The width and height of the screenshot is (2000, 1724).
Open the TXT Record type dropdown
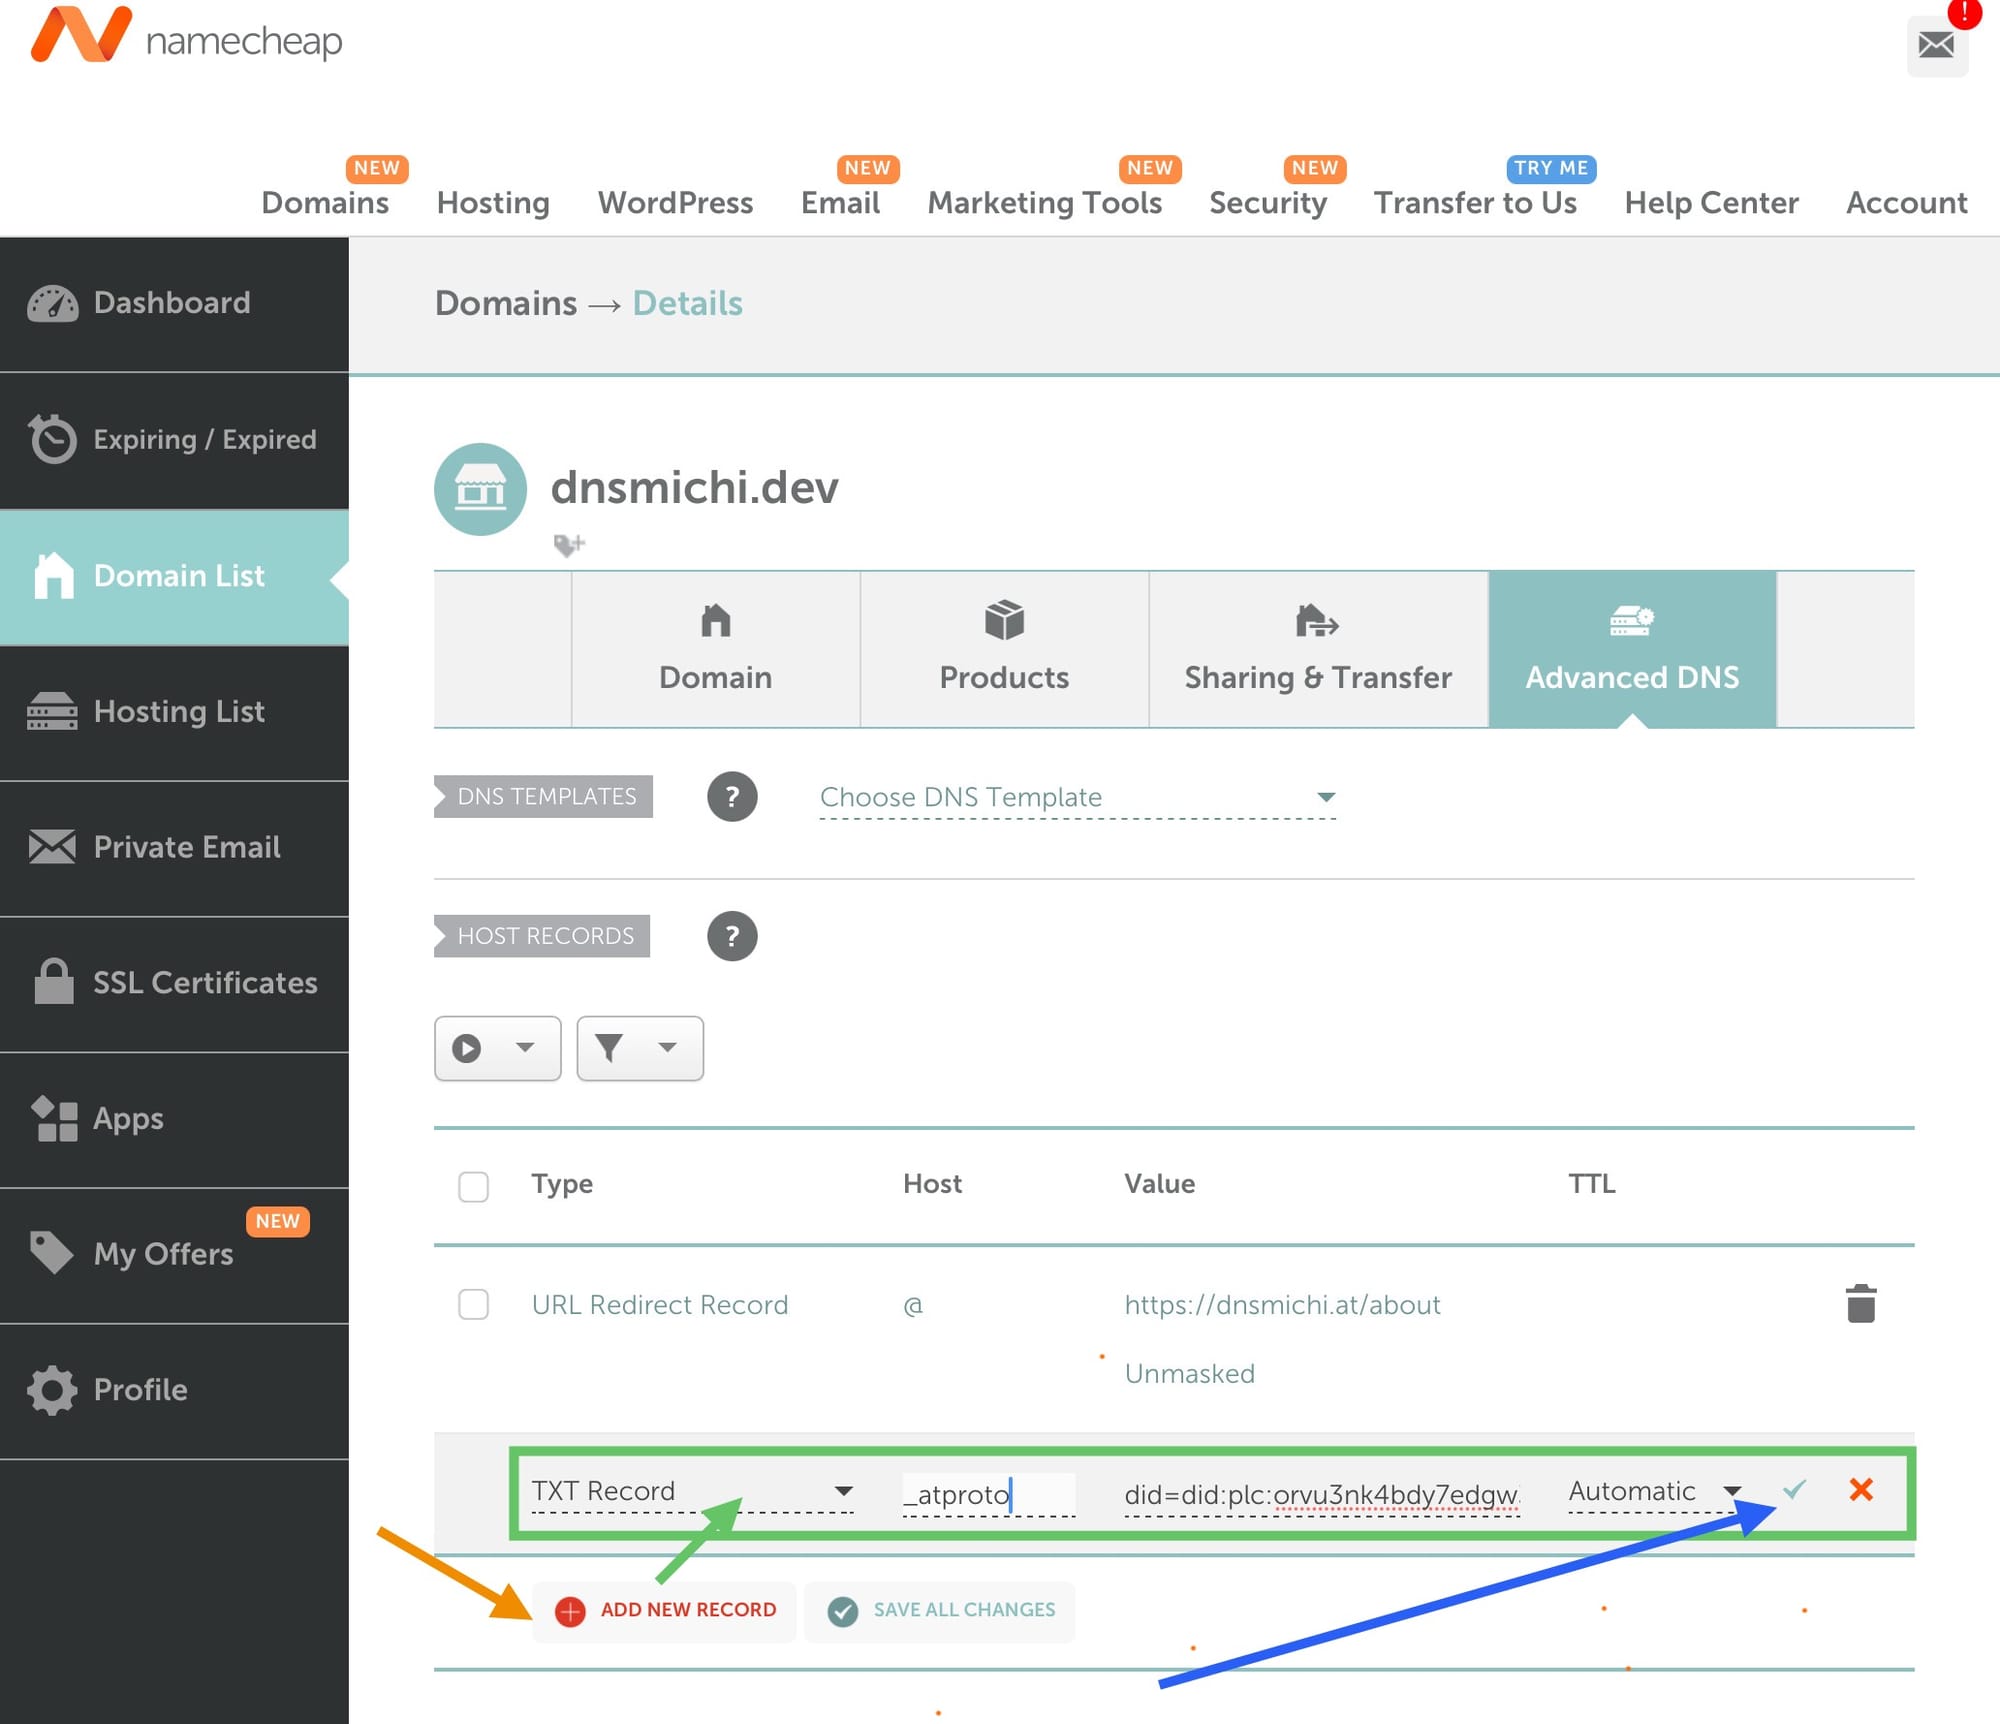692,1491
